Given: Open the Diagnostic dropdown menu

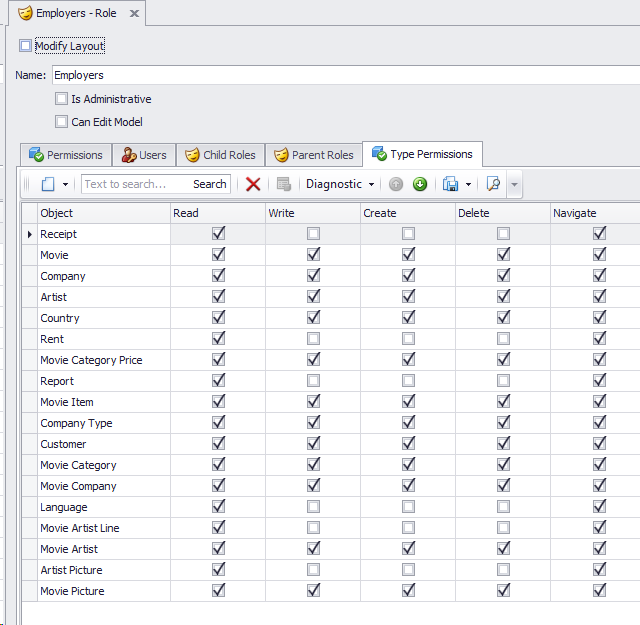Looking at the screenshot, I should 340,184.
